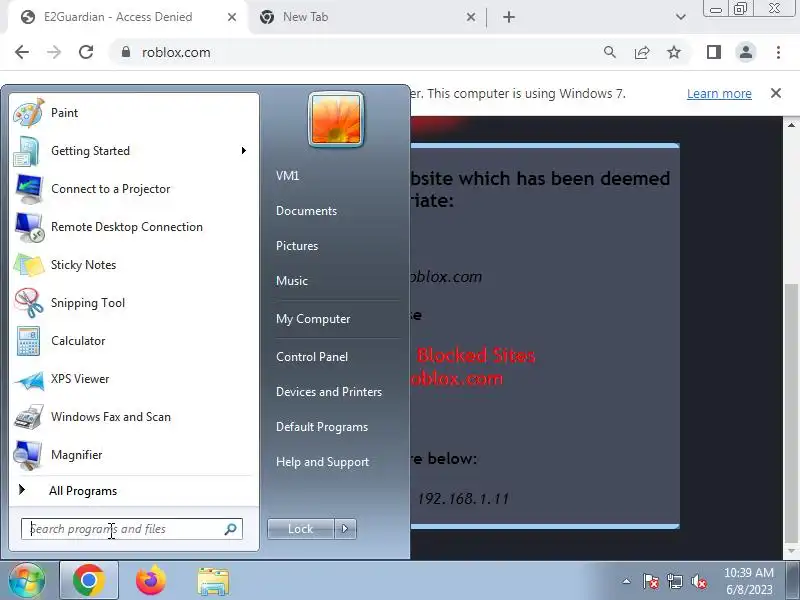Open Chrome's tab search chevron
This screenshot has width=800, height=600.
click(681, 17)
